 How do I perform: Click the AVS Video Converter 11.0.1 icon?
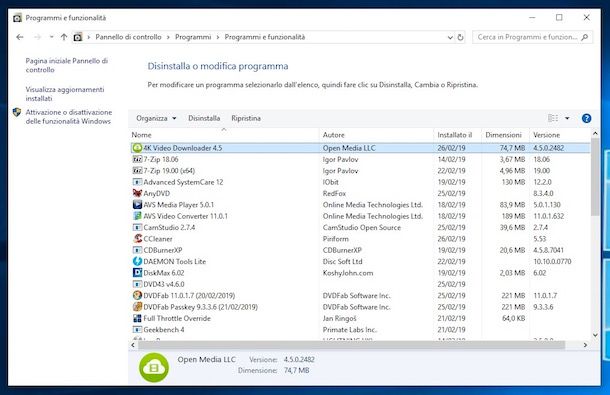pos(137,216)
